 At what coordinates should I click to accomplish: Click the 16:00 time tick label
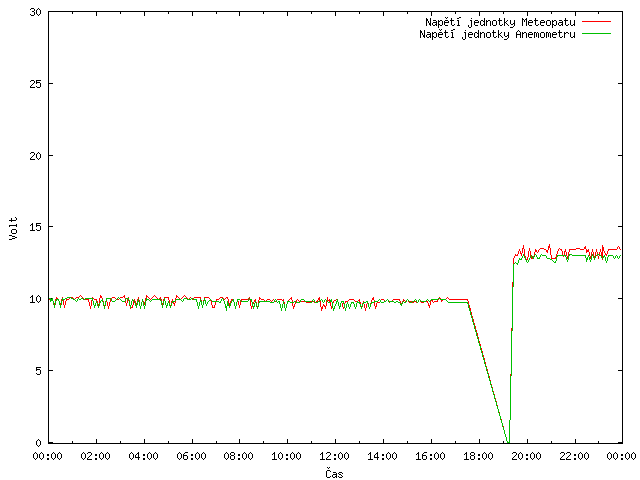[431, 456]
